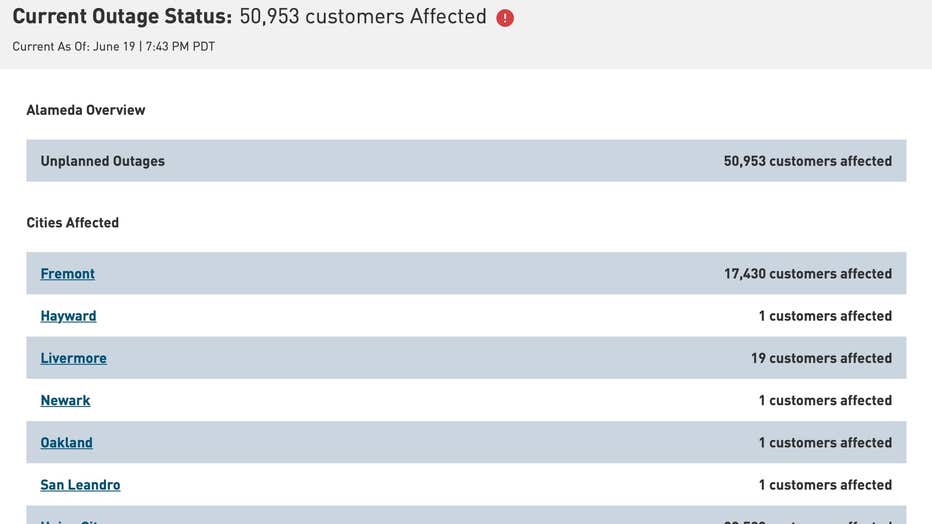This screenshot has width=932, height=524.
Task: Go to Oakland outage details
Action: (67, 443)
